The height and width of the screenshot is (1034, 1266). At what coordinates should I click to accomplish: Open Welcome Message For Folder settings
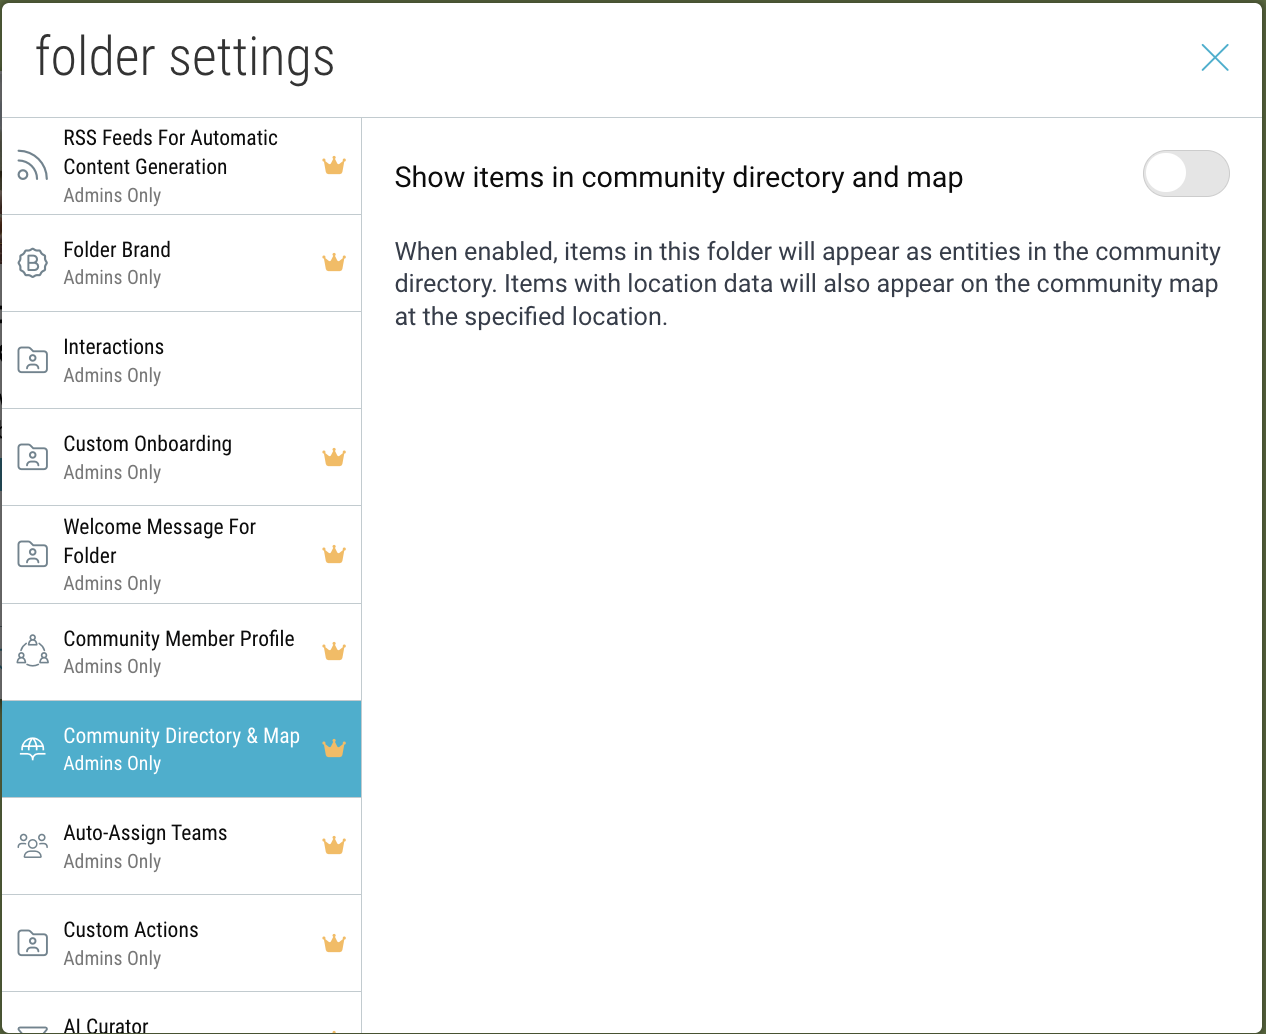[181, 555]
